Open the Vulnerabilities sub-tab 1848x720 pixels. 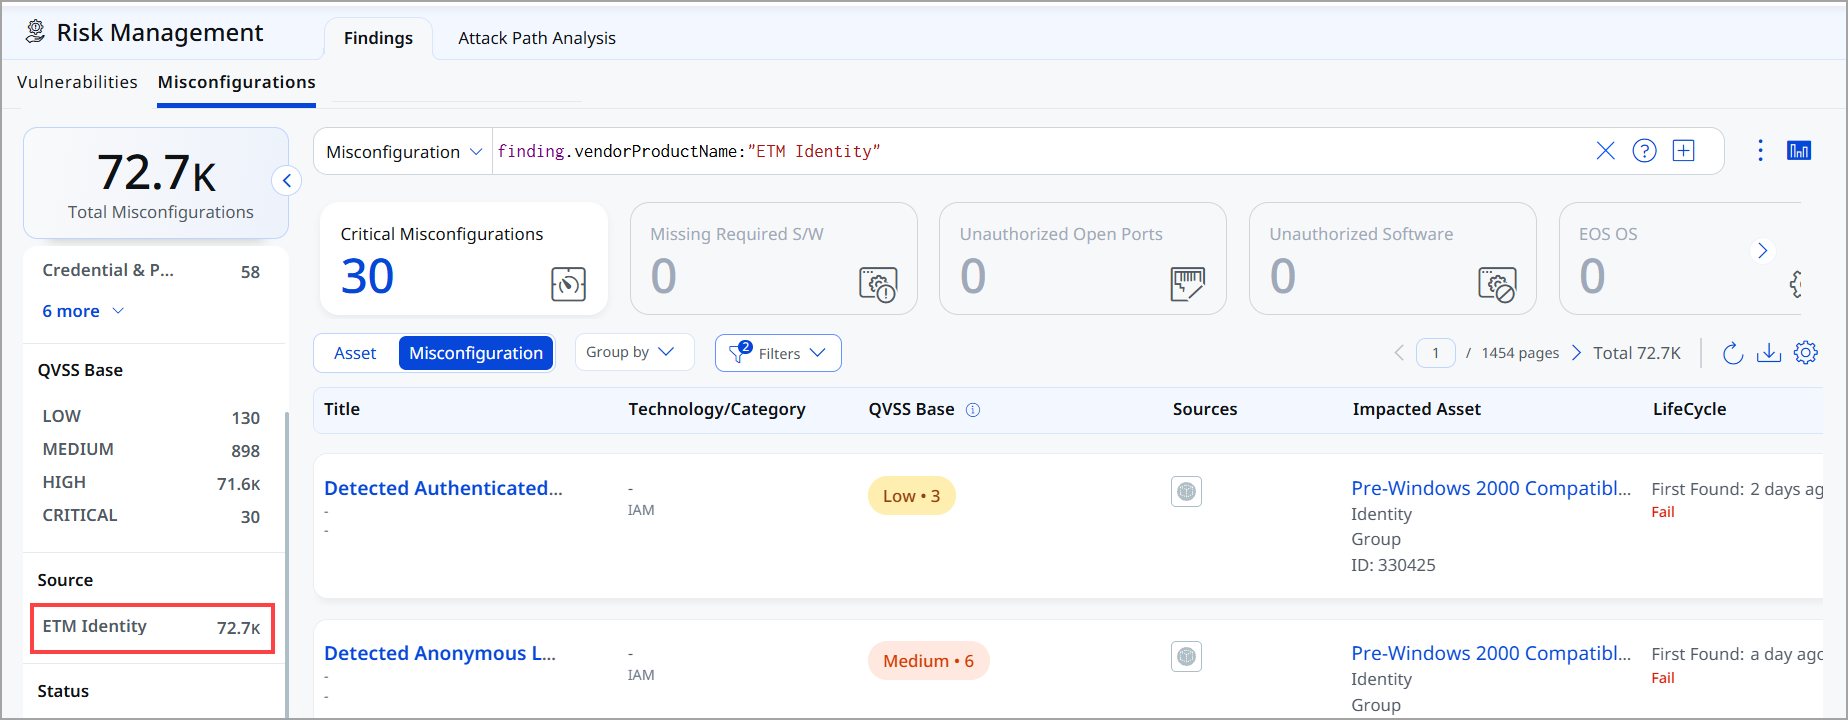pyautogui.click(x=77, y=82)
